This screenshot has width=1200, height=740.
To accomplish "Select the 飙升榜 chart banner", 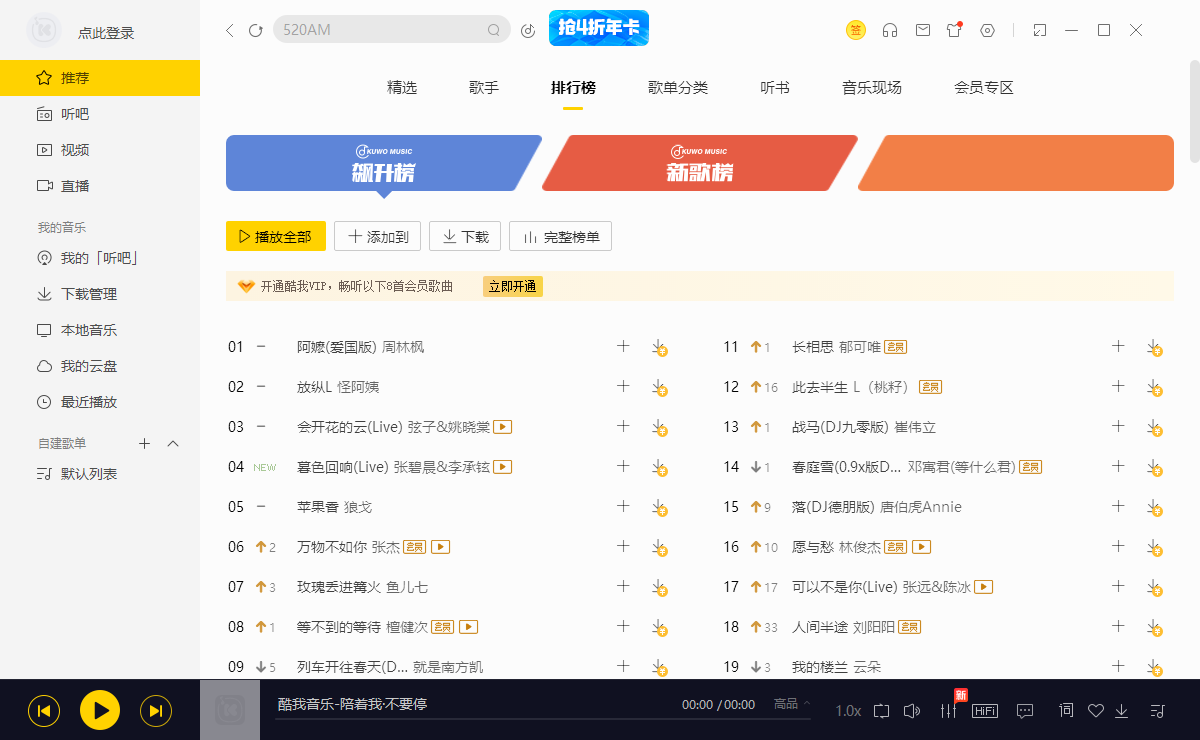I will [x=383, y=163].
